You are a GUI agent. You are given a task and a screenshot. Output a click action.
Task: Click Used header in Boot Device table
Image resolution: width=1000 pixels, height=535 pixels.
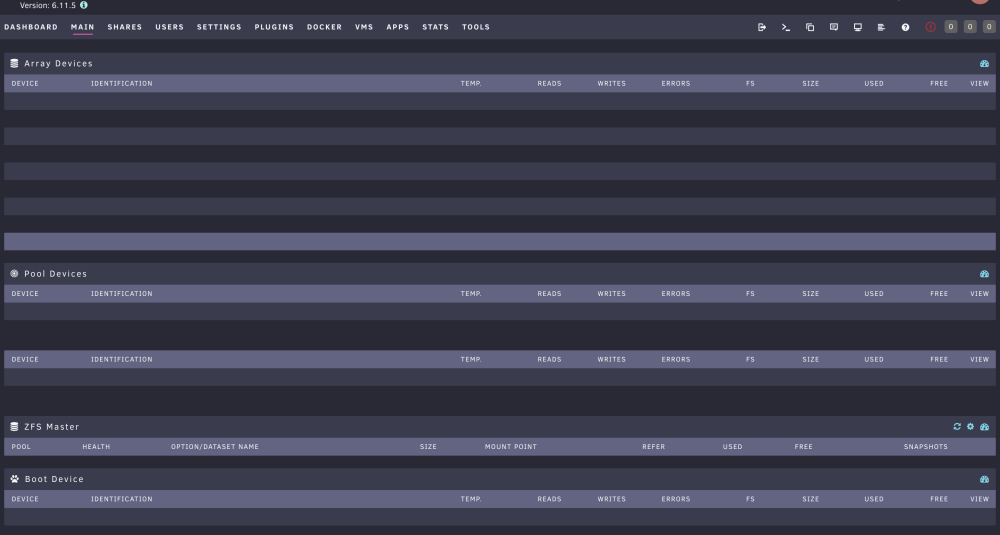pos(874,499)
